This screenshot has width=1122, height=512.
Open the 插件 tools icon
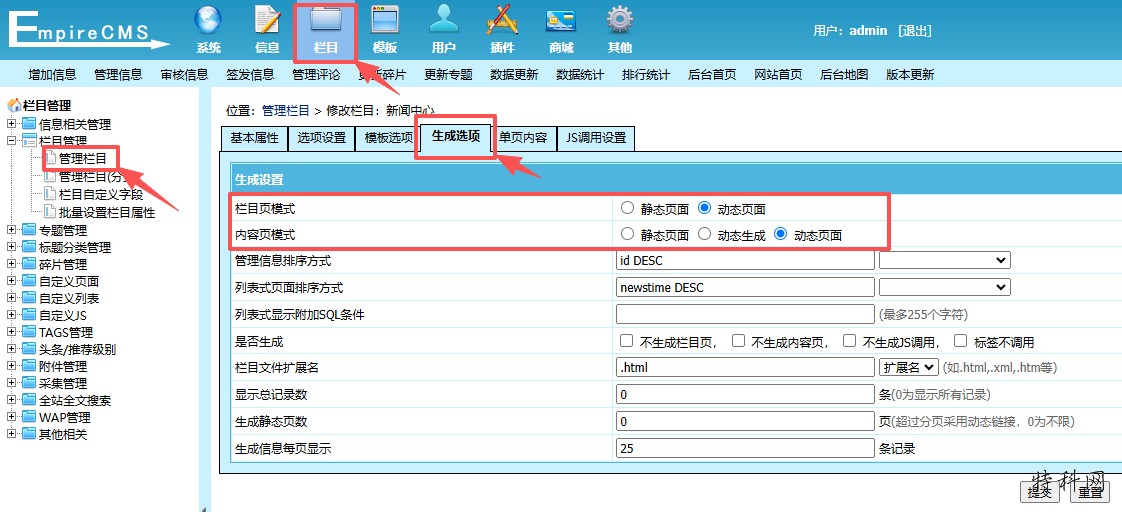(x=502, y=20)
